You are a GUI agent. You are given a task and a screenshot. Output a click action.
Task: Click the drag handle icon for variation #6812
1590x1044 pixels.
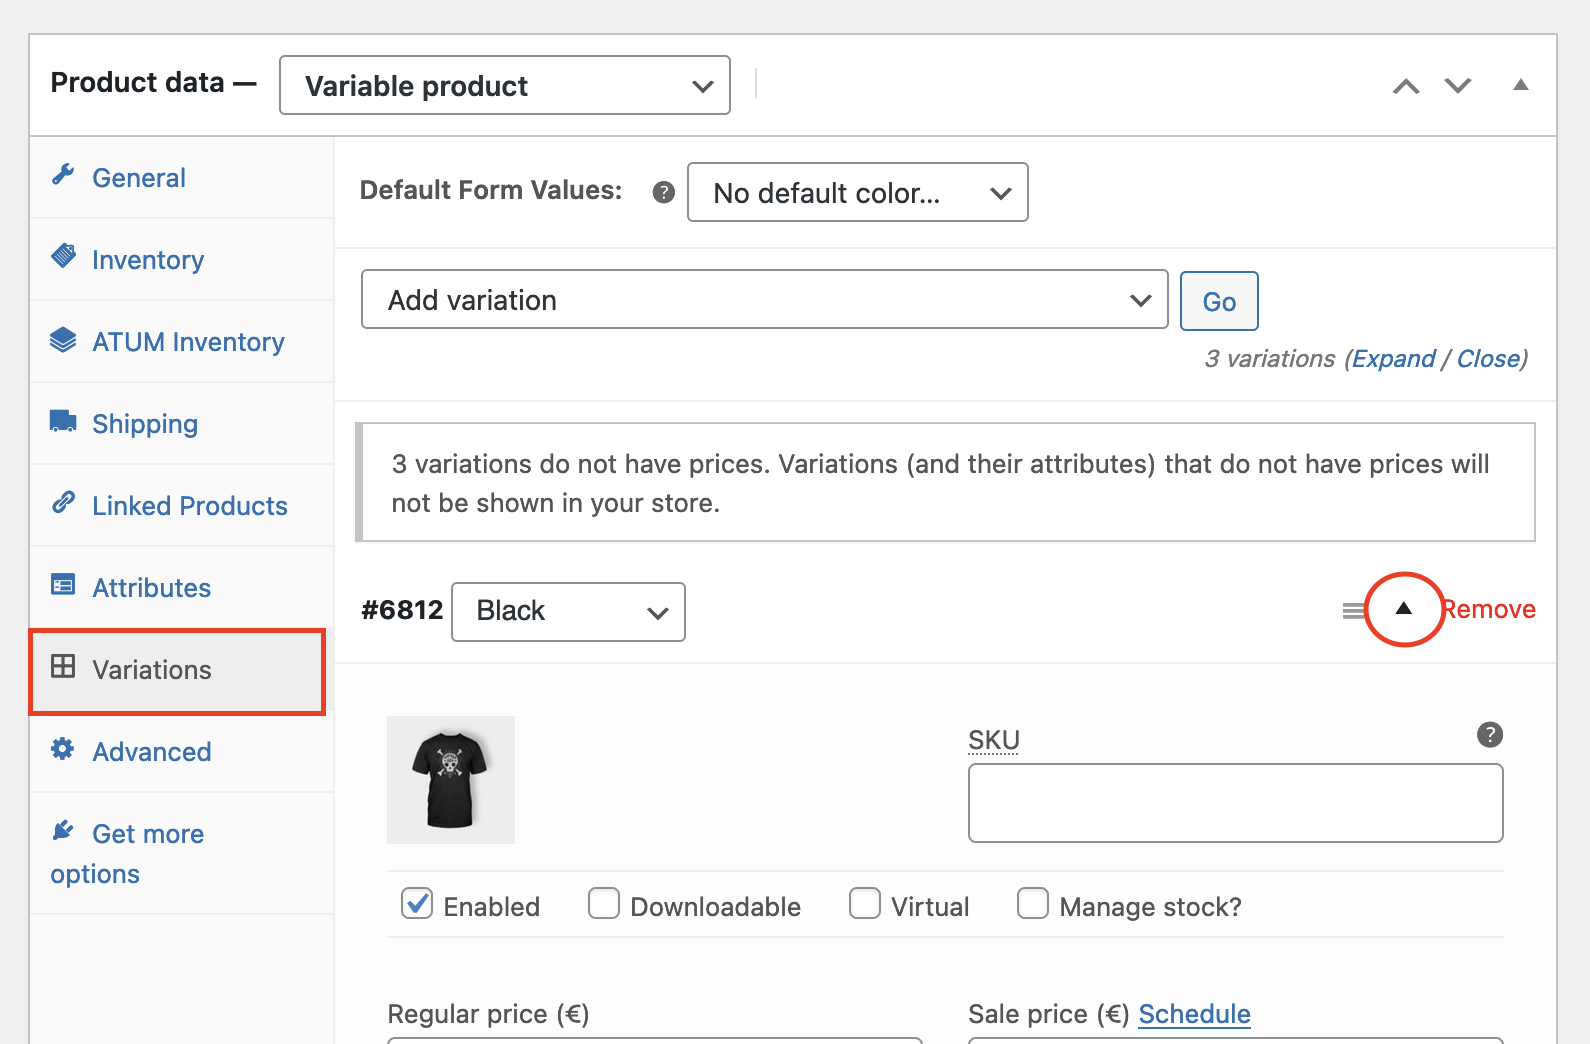pos(1352,610)
